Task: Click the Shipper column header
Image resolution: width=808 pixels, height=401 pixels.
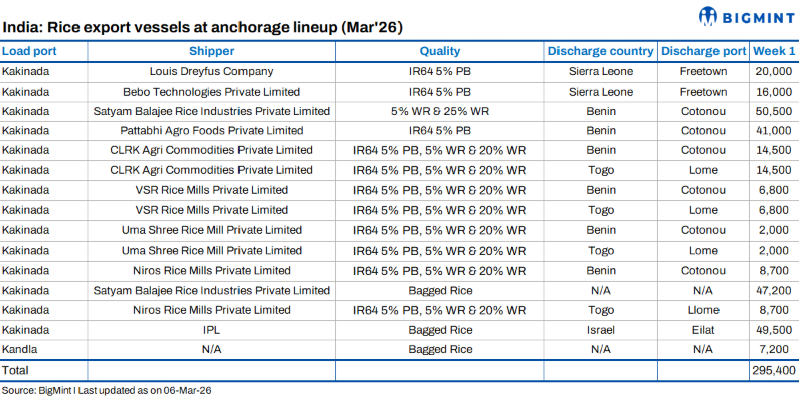Action: (x=211, y=51)
